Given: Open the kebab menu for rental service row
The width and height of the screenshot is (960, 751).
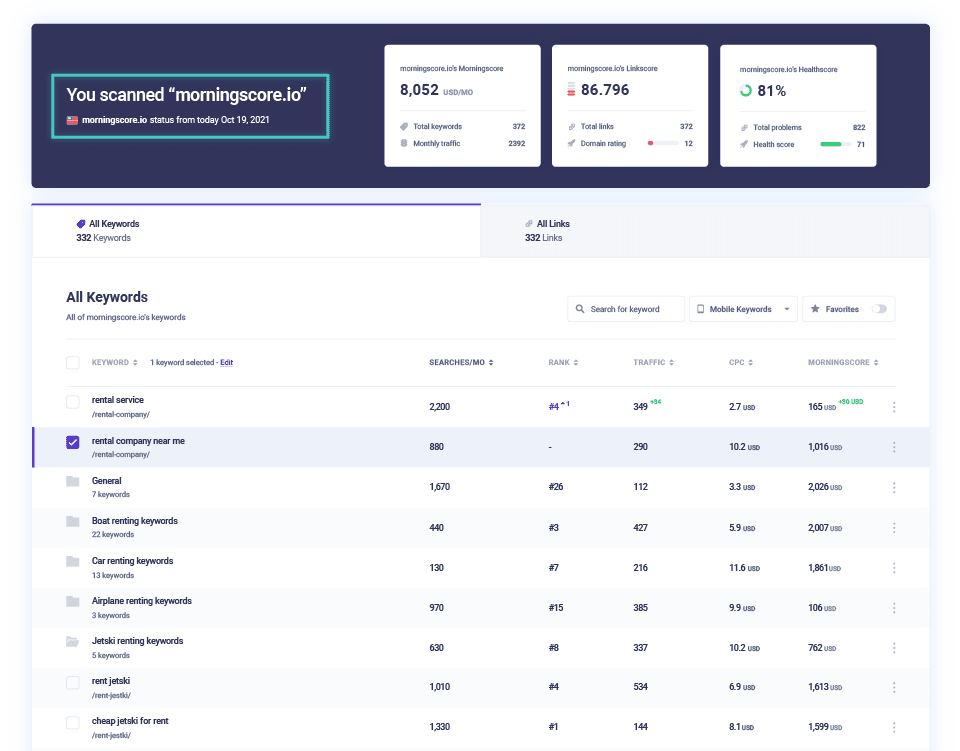Looking at the screenshot, I should point(894,407).
